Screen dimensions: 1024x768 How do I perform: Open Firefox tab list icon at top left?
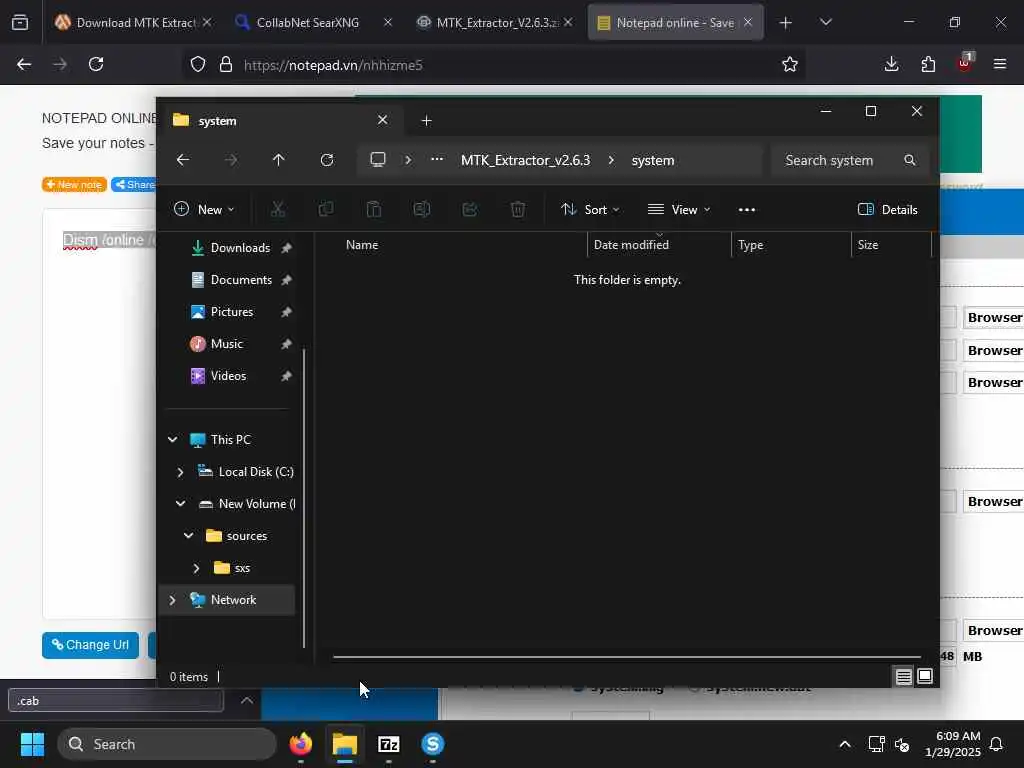(x=20, y=22)
